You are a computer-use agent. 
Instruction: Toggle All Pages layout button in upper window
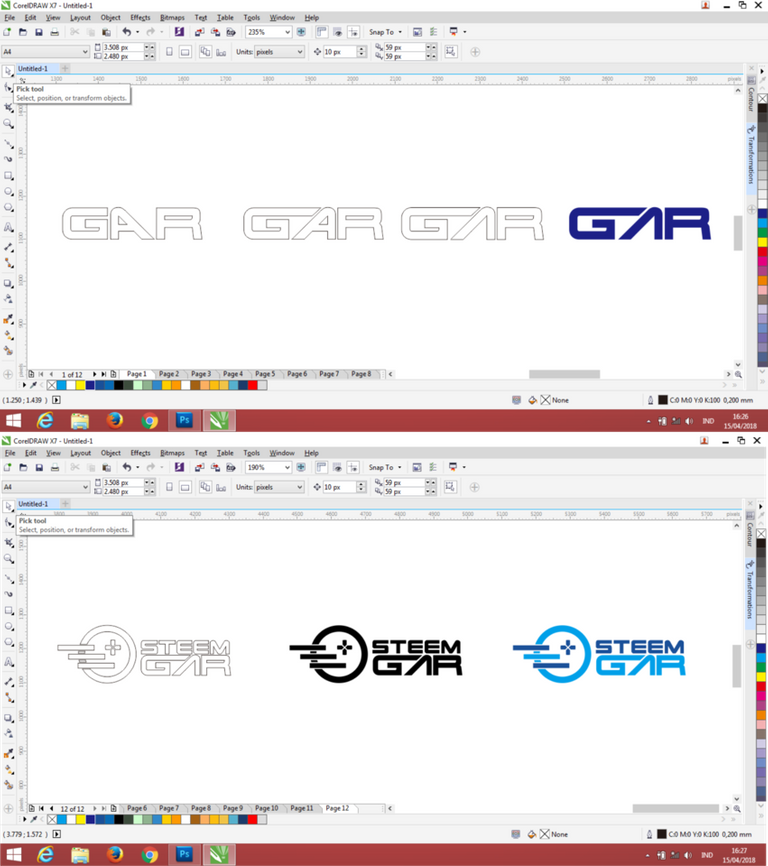pos(205,52)
